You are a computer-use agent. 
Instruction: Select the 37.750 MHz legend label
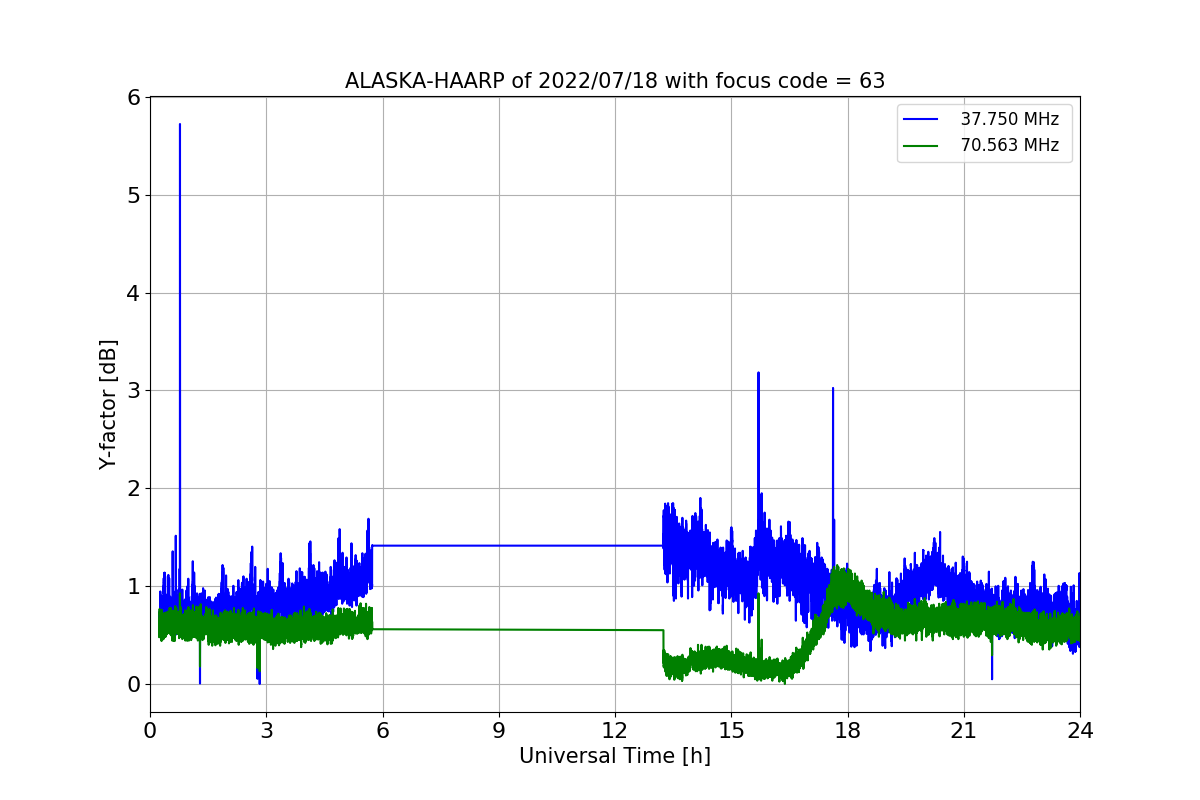pyautogui.click(x=1010, y=119)
